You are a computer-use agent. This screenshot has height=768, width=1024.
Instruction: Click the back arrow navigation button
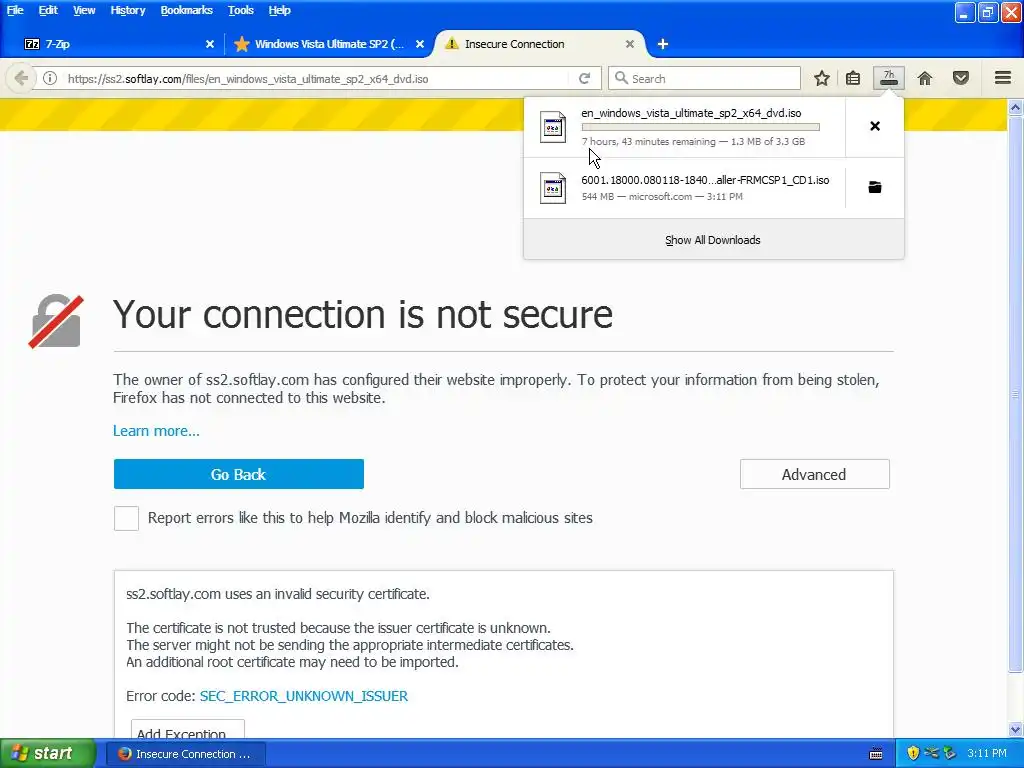point(21,78)
